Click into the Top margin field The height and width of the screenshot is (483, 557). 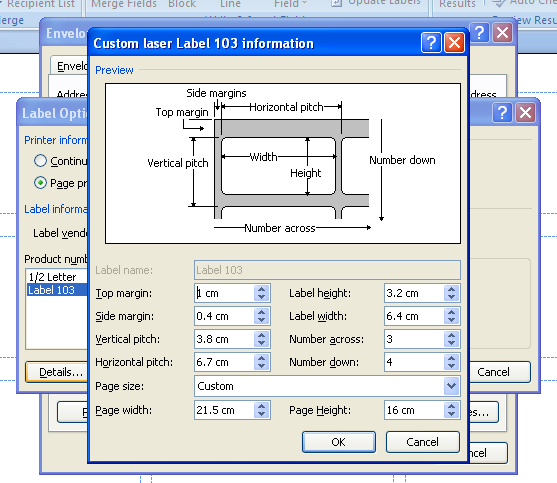pos(225,293)
